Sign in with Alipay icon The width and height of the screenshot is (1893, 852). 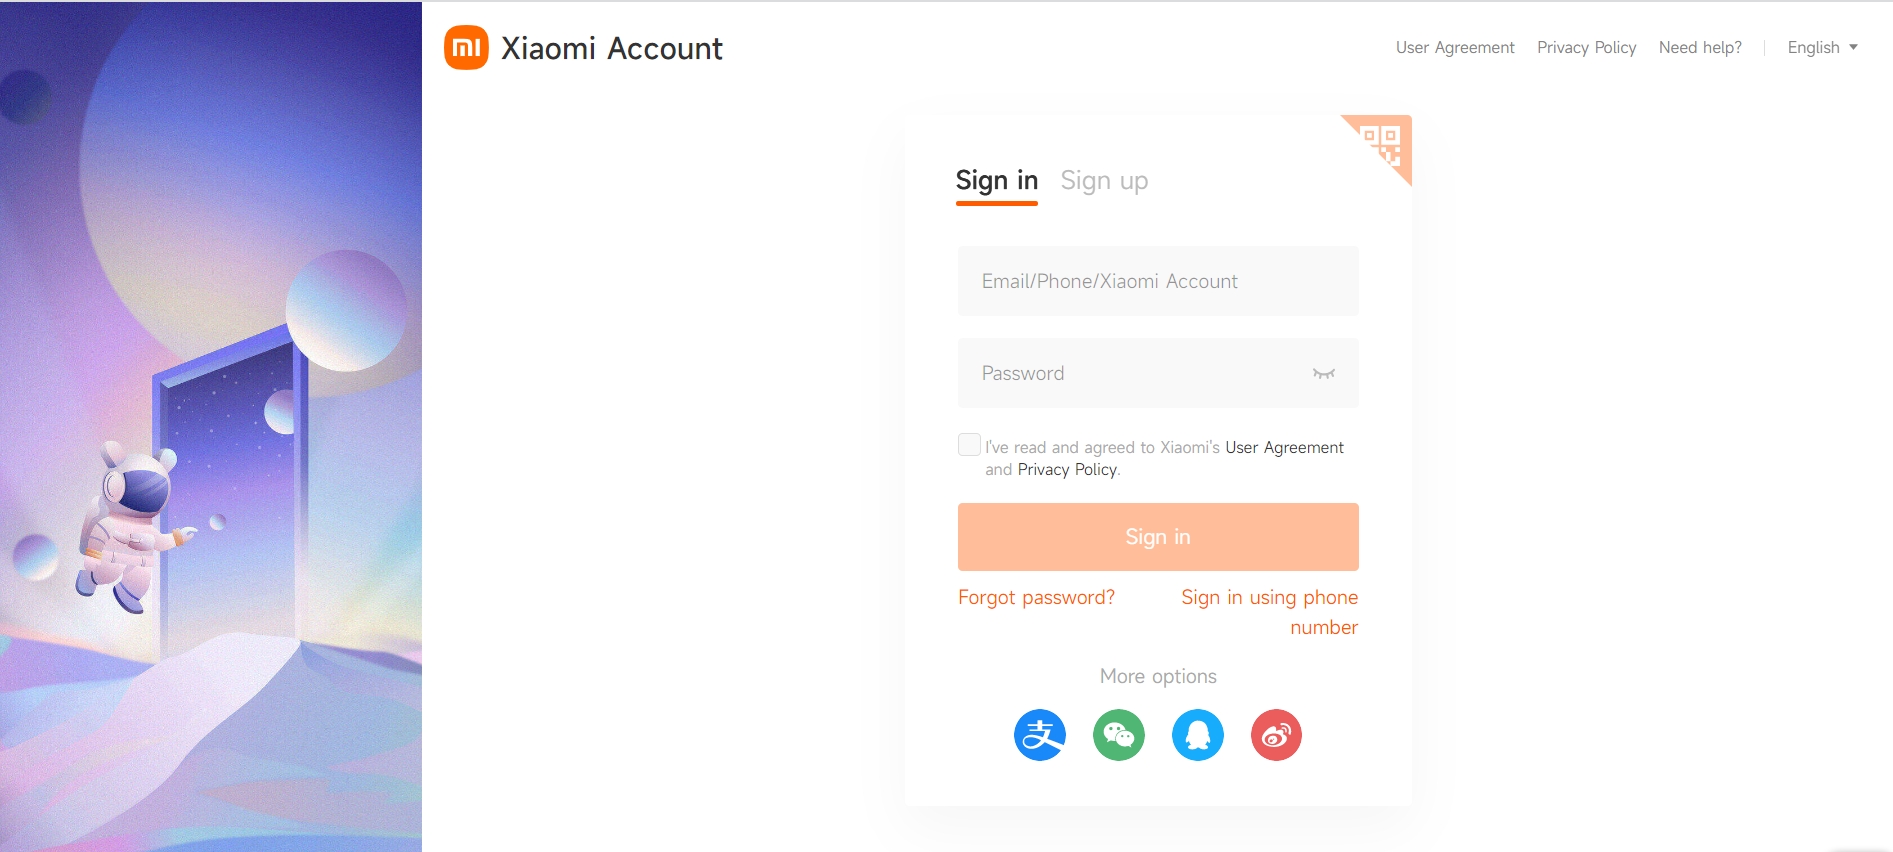click(1040, 735)
